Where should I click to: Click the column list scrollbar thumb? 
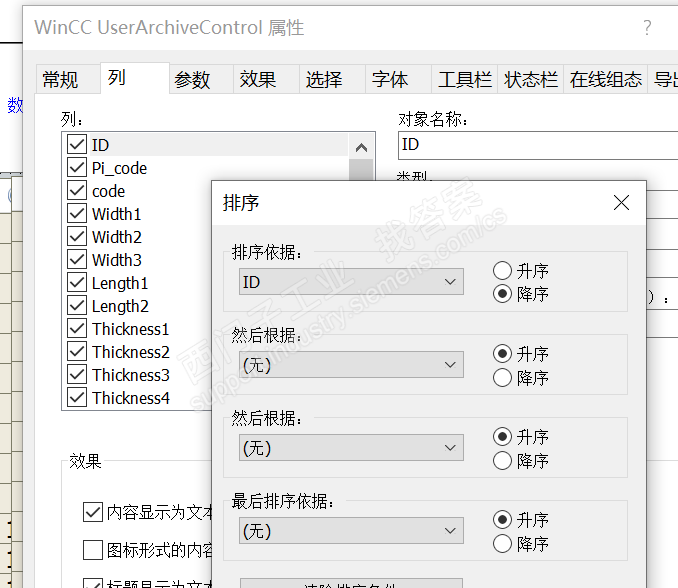coord(361,169)
